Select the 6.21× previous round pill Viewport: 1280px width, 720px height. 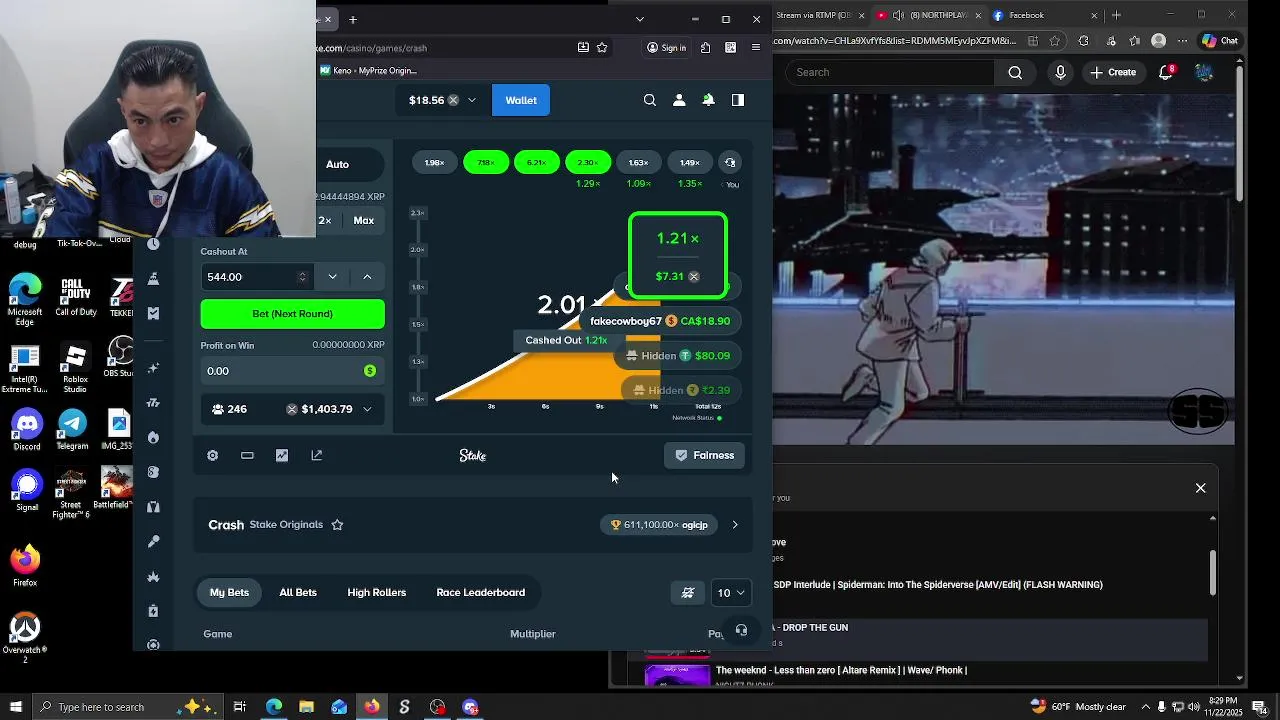tap(536, 163)
